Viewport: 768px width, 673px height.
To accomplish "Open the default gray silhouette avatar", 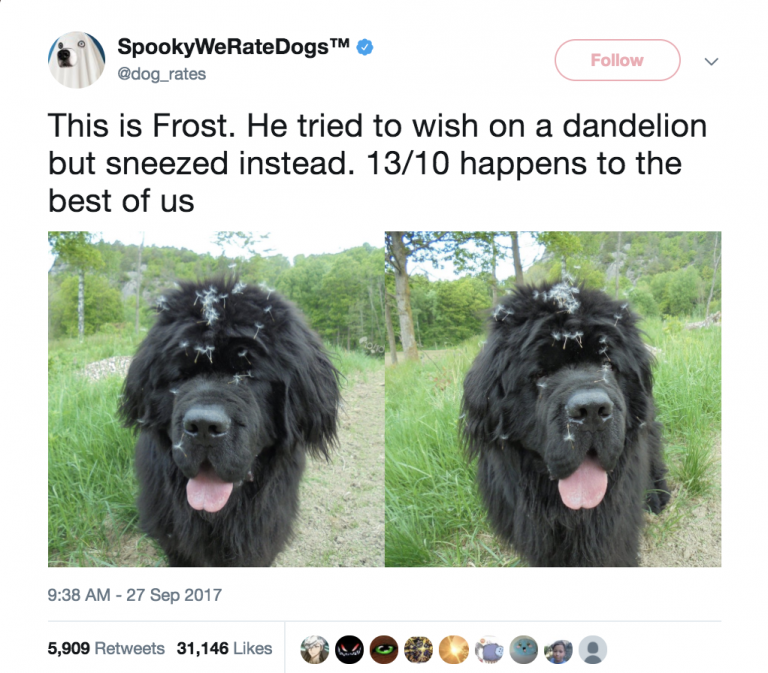I will [593, 649].
